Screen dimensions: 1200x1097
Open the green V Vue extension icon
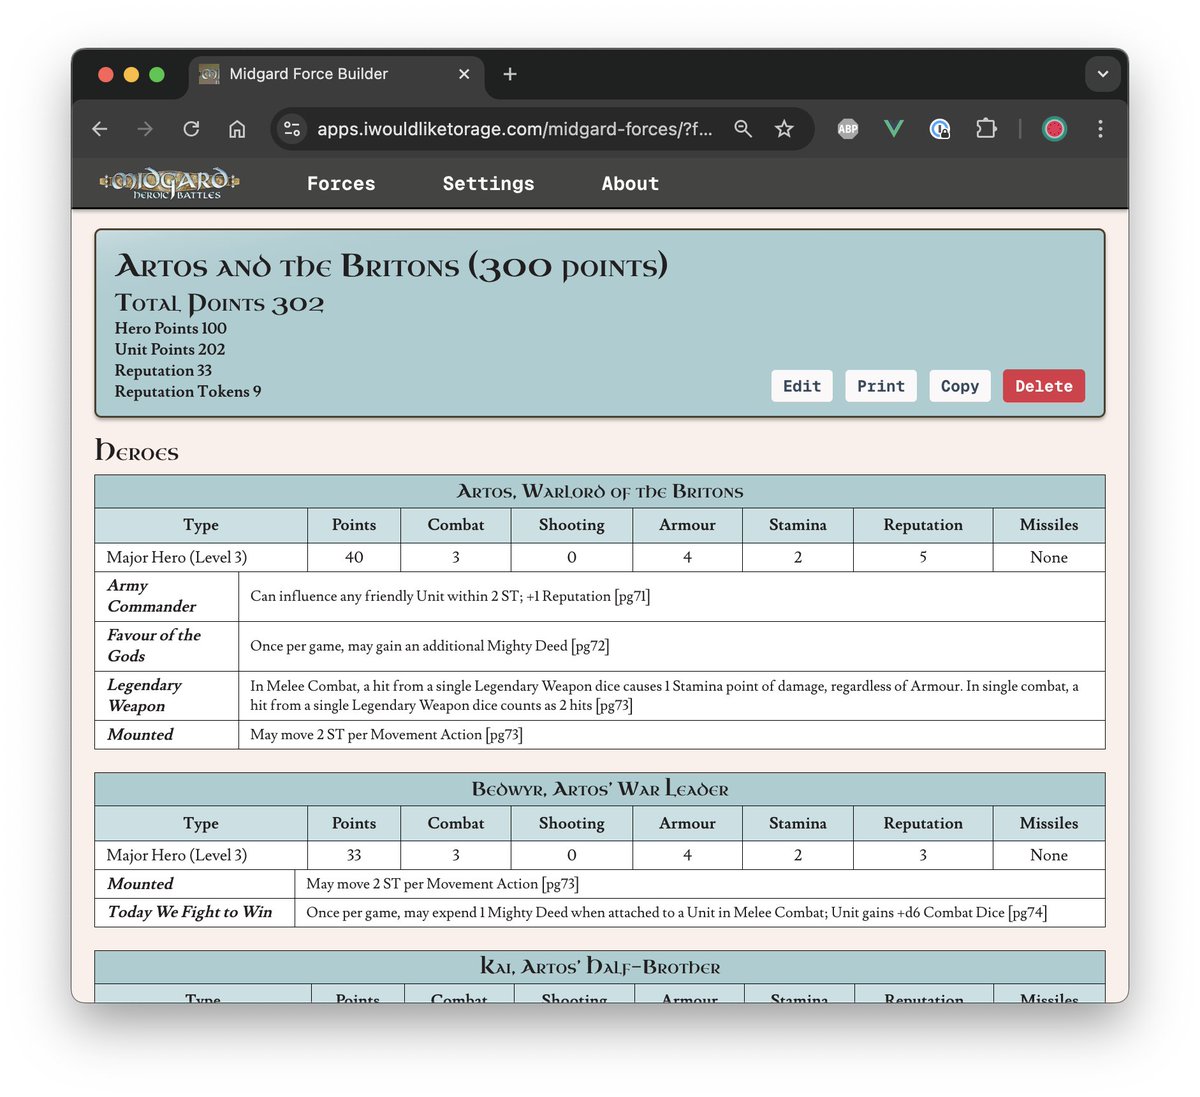click(894, 129)
